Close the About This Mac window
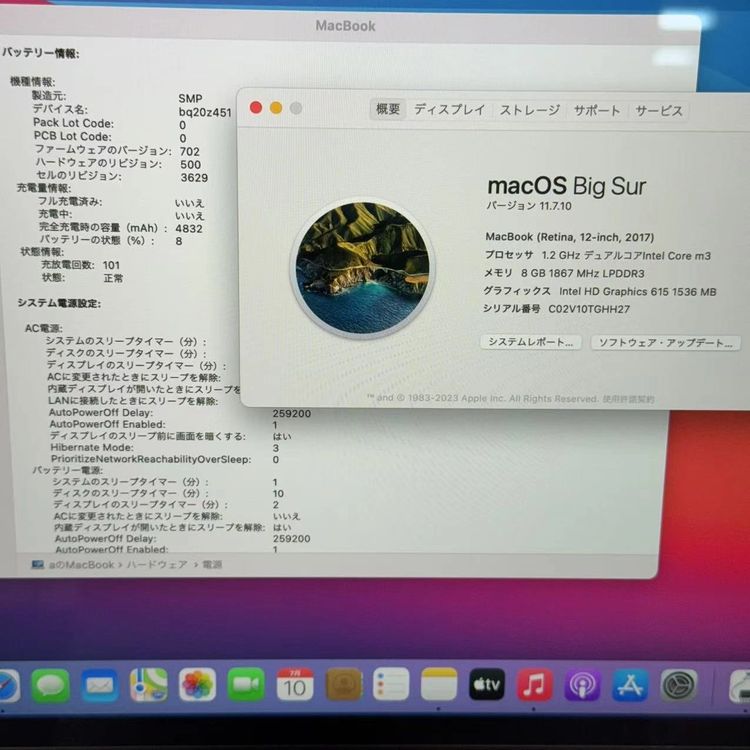Viewport: 750px width, 750px height. tap(256, 108)
